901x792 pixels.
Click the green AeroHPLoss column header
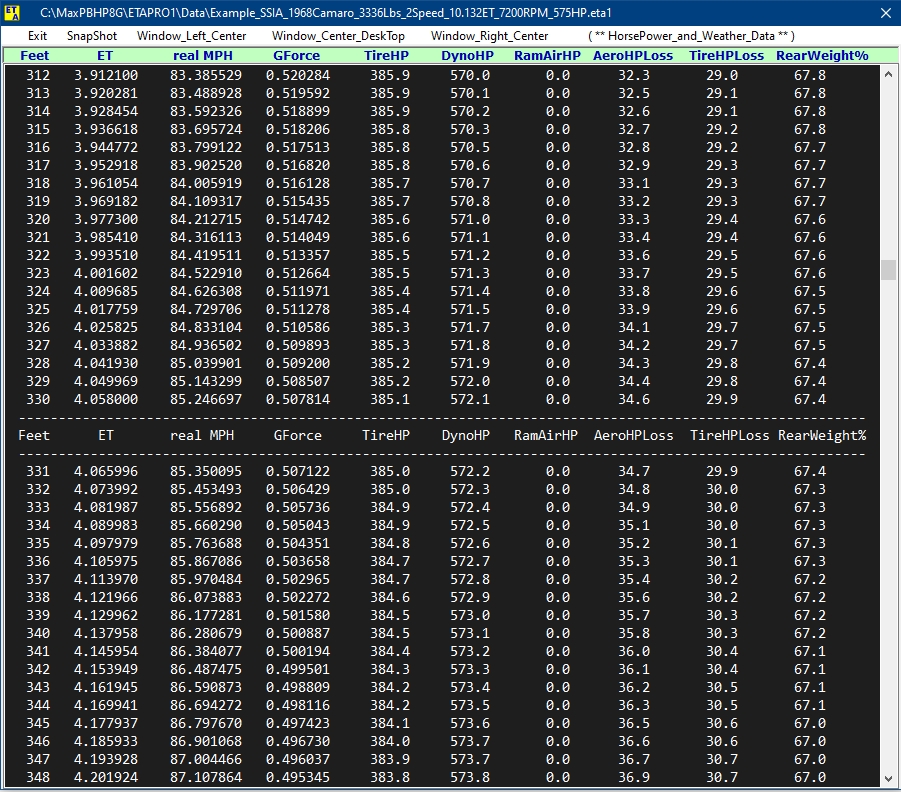(633, 56)
